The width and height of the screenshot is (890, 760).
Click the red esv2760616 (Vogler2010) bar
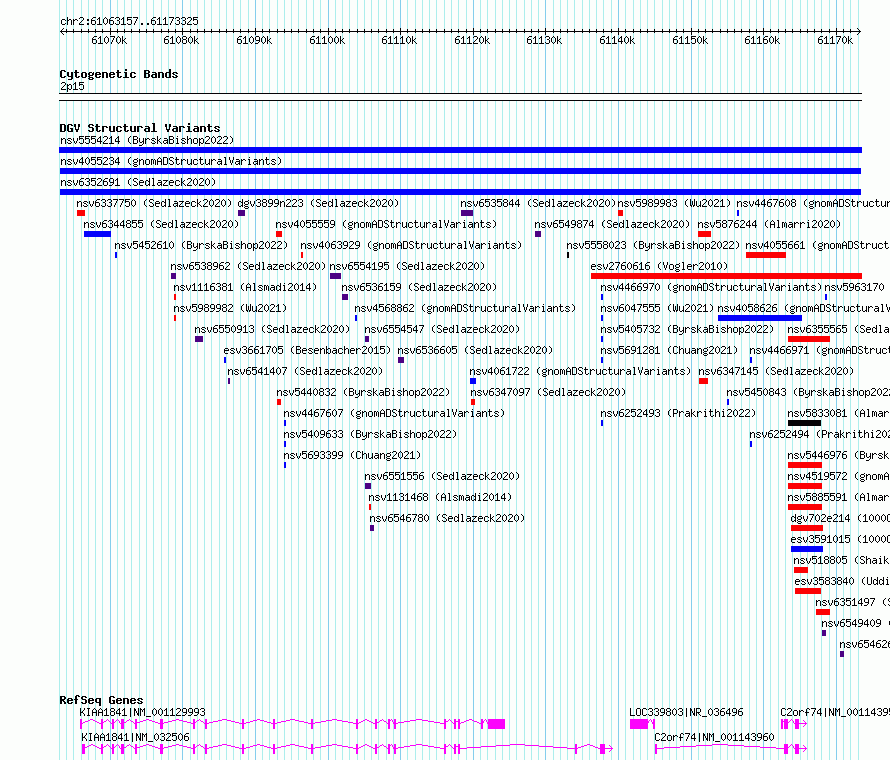click(x=726, y=276)
